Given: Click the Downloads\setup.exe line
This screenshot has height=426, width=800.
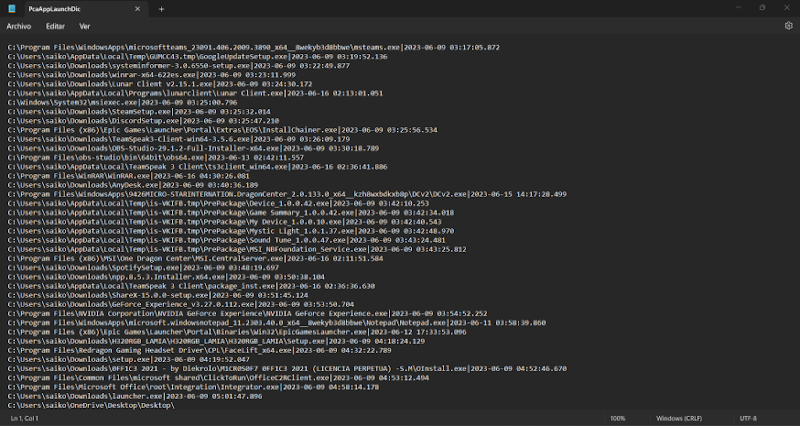Looking at the screenshot, I should [x=129, y=360].
